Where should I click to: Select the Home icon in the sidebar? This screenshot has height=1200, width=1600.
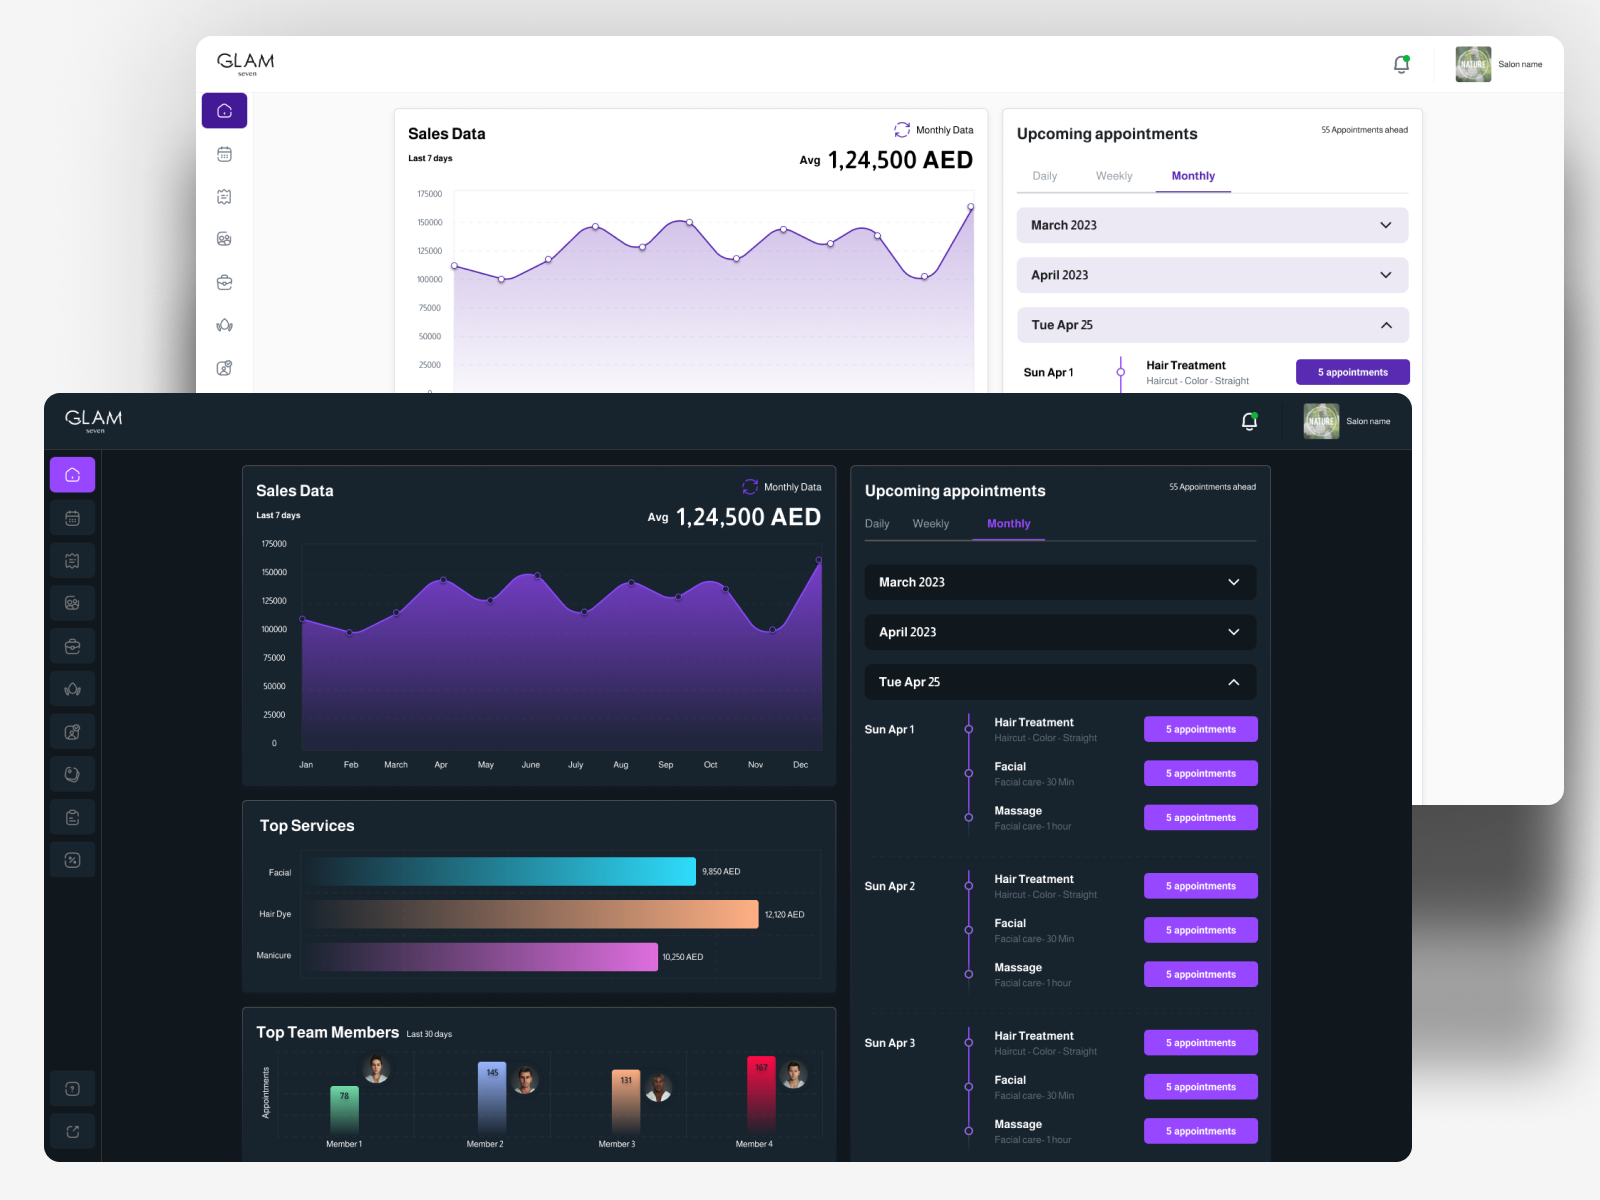click(72, 475)
